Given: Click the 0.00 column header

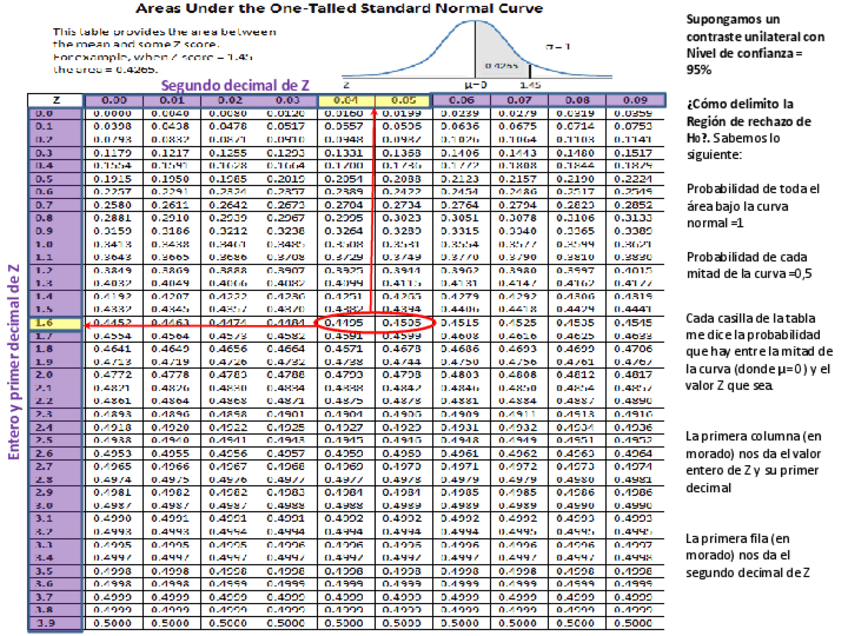Looking at the screenshot, I should (114, 100).
